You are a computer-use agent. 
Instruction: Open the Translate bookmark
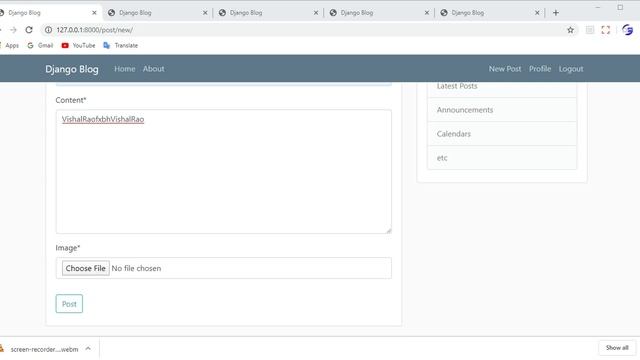[120, 45]
